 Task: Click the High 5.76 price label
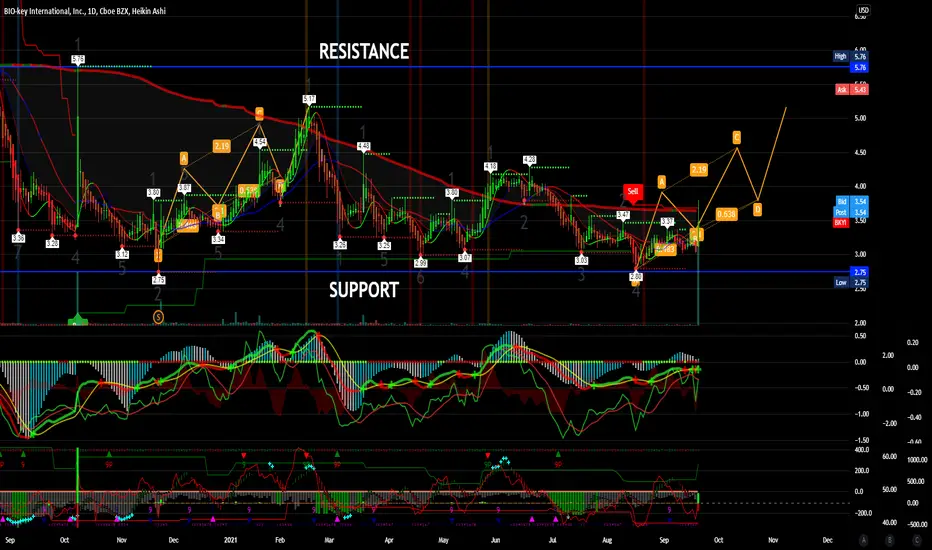click(x=851, y=56)
